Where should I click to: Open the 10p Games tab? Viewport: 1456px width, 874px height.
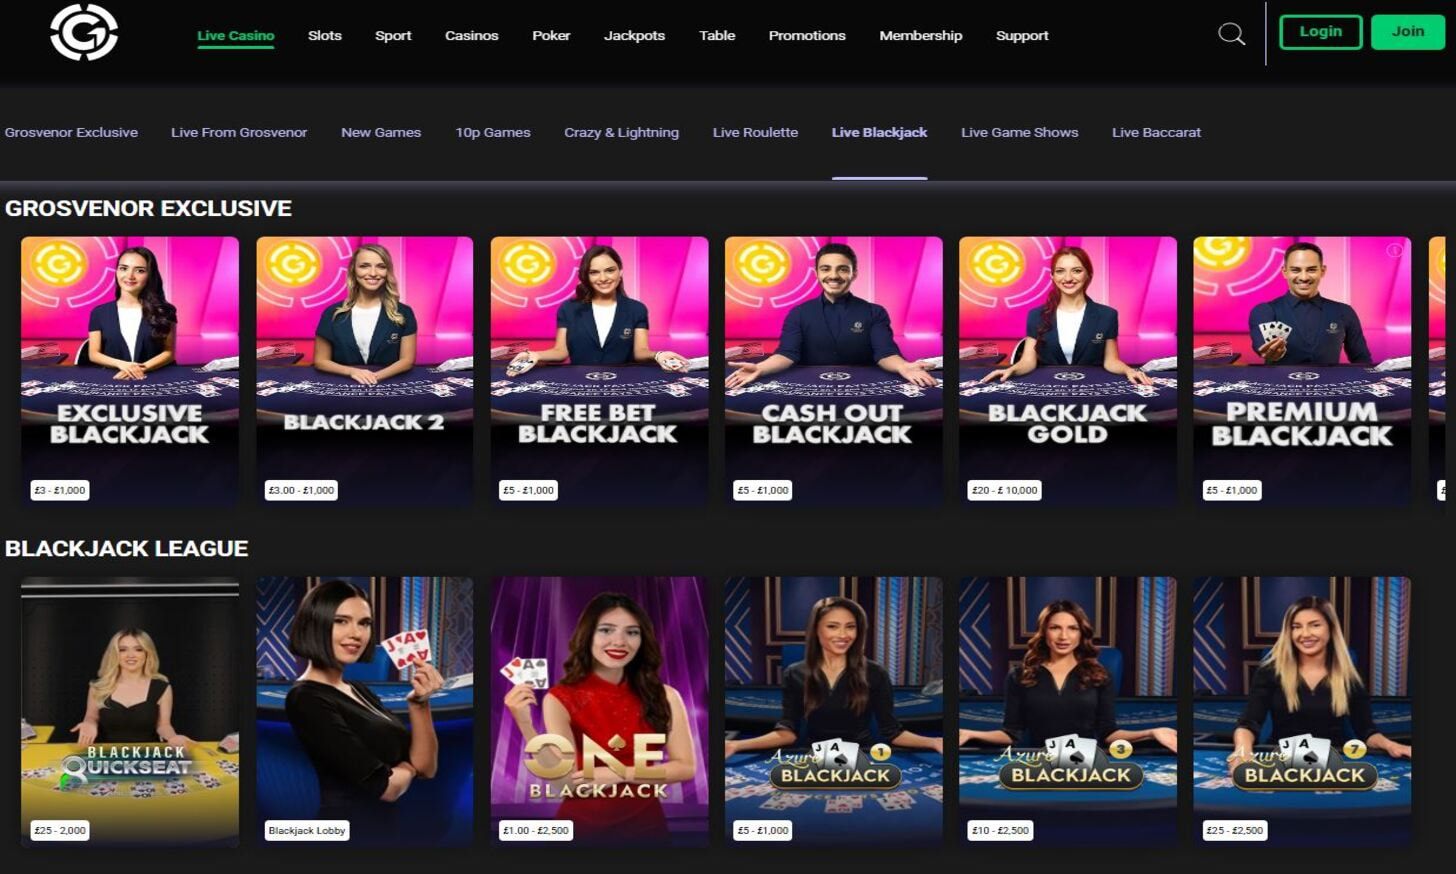pos(492,132)
